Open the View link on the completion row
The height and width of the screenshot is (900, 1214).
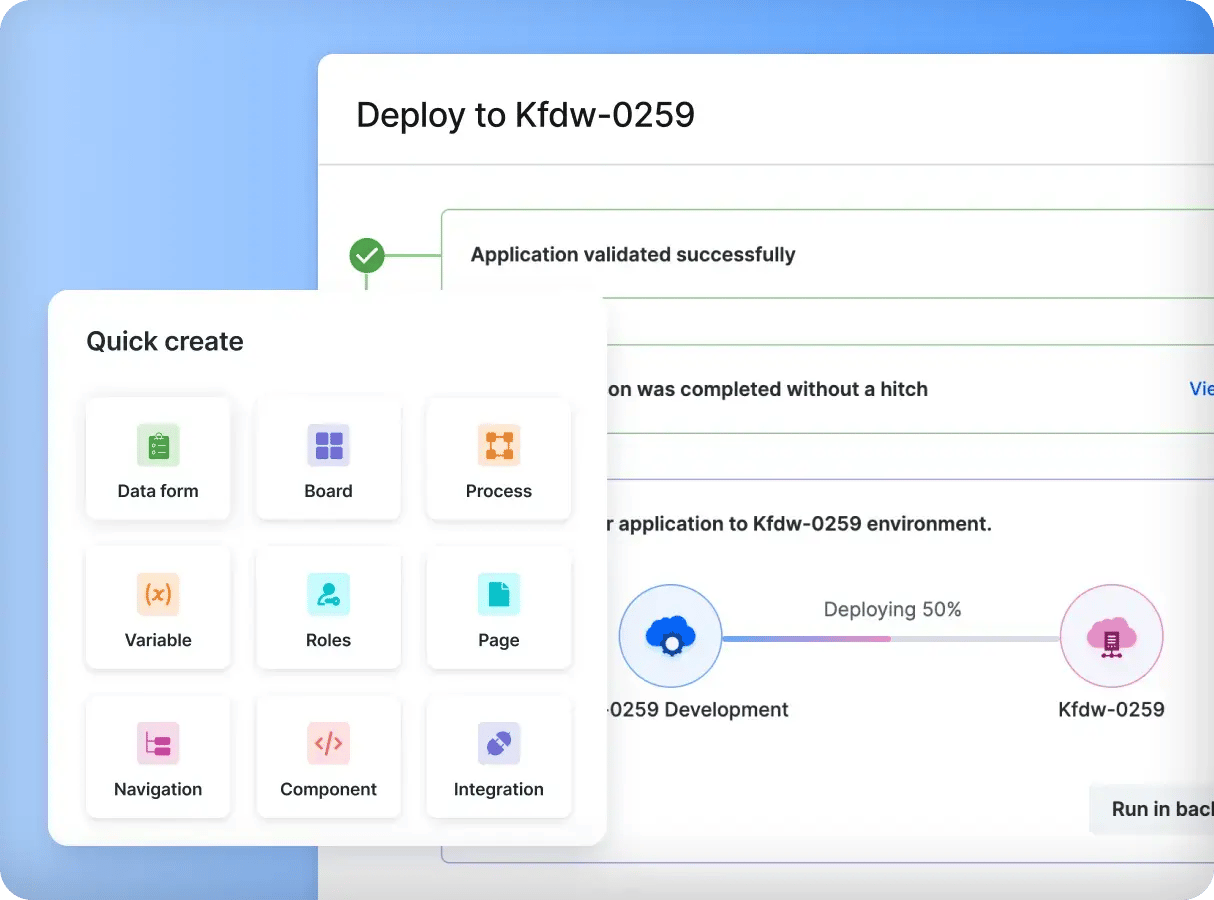point(1201,389)
